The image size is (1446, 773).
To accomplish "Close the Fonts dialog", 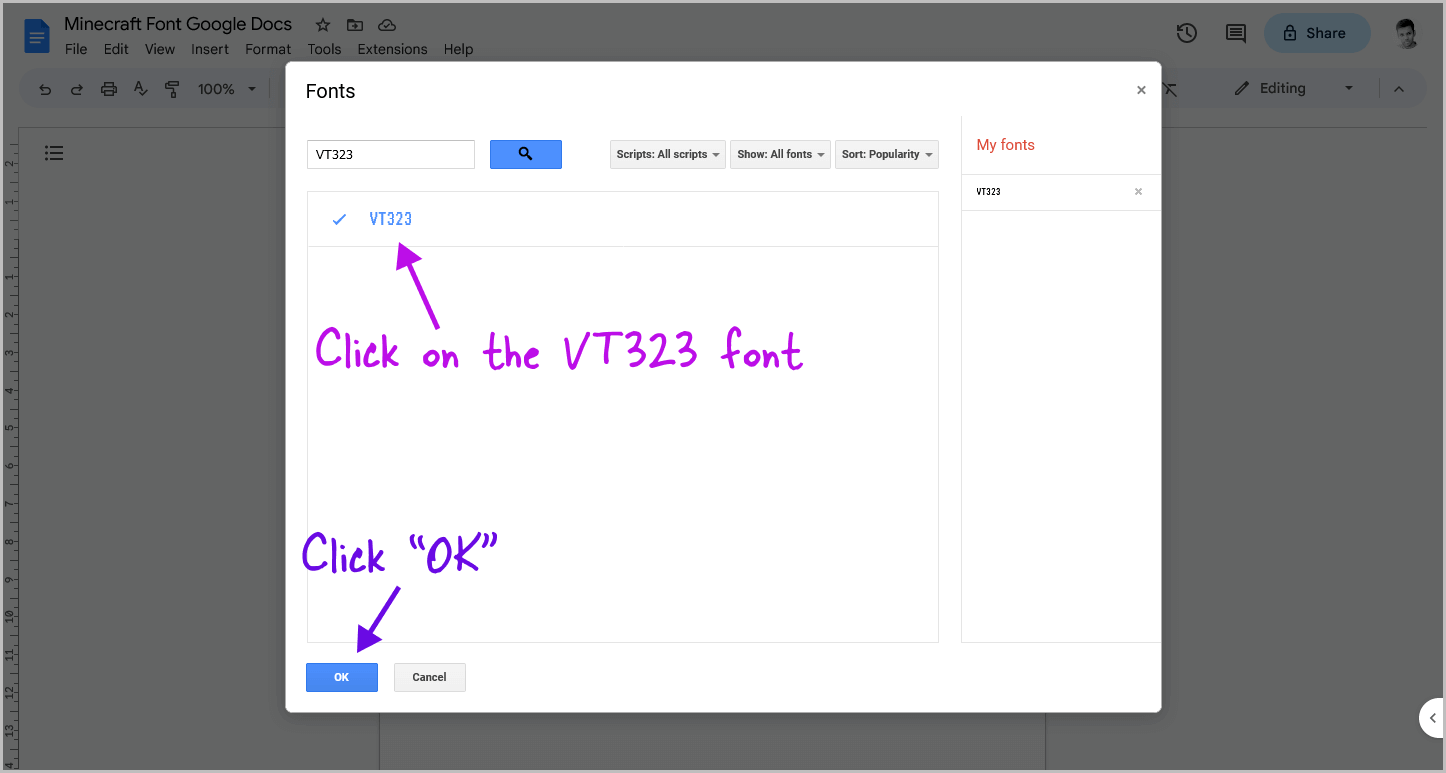I will [1141, 90].
